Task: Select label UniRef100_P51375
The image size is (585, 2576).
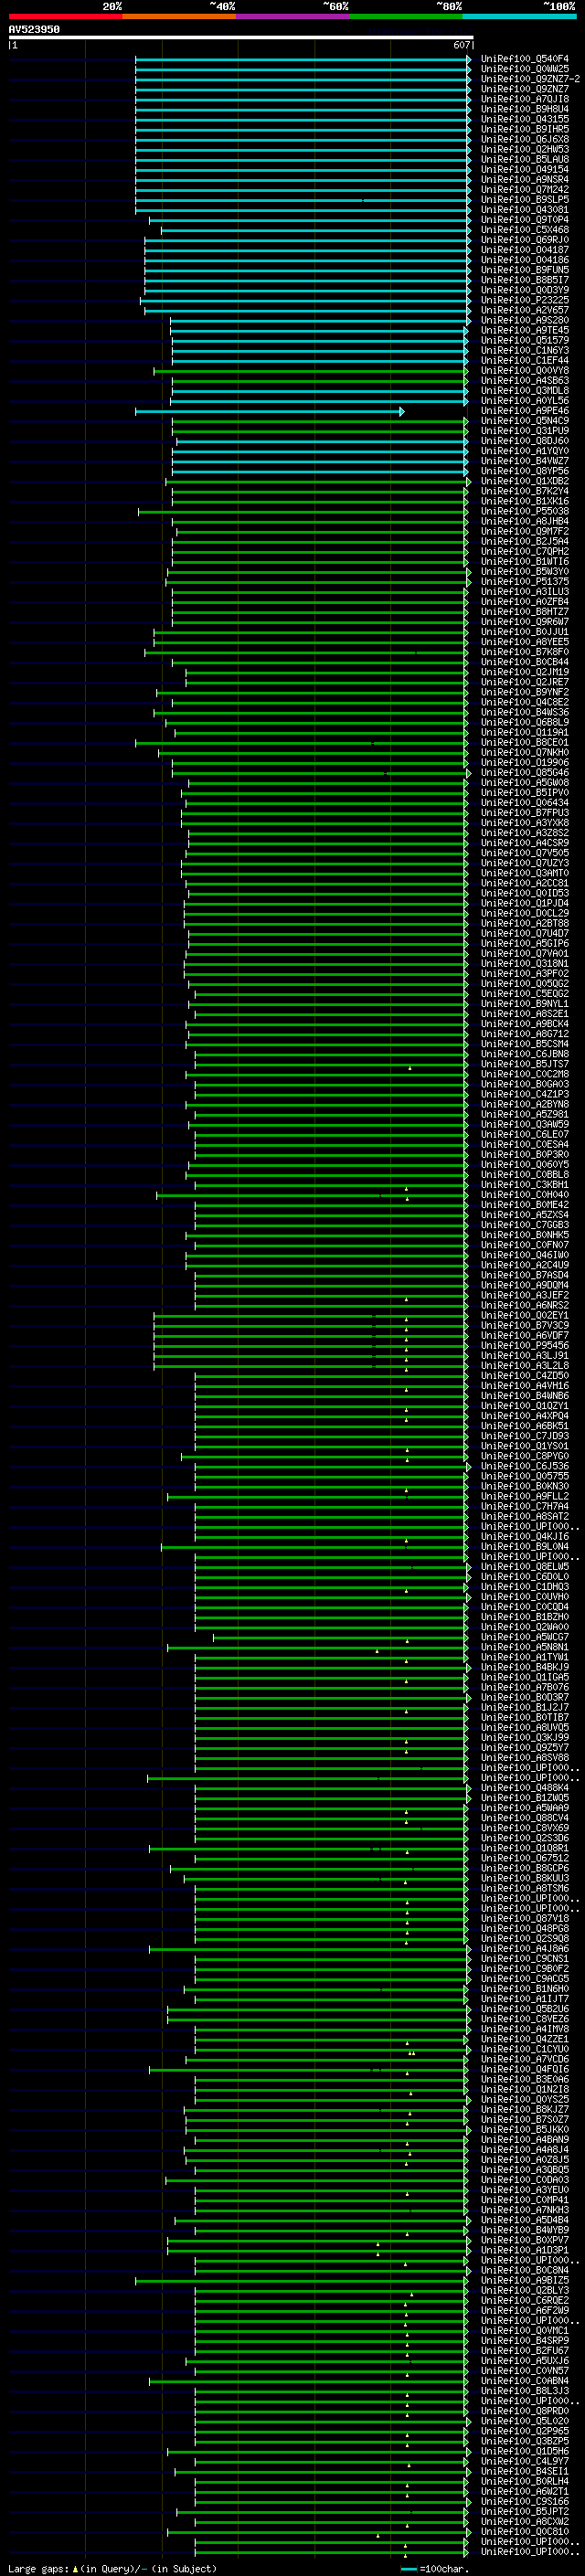Action: pyautogui.click(x=525, y=582)
